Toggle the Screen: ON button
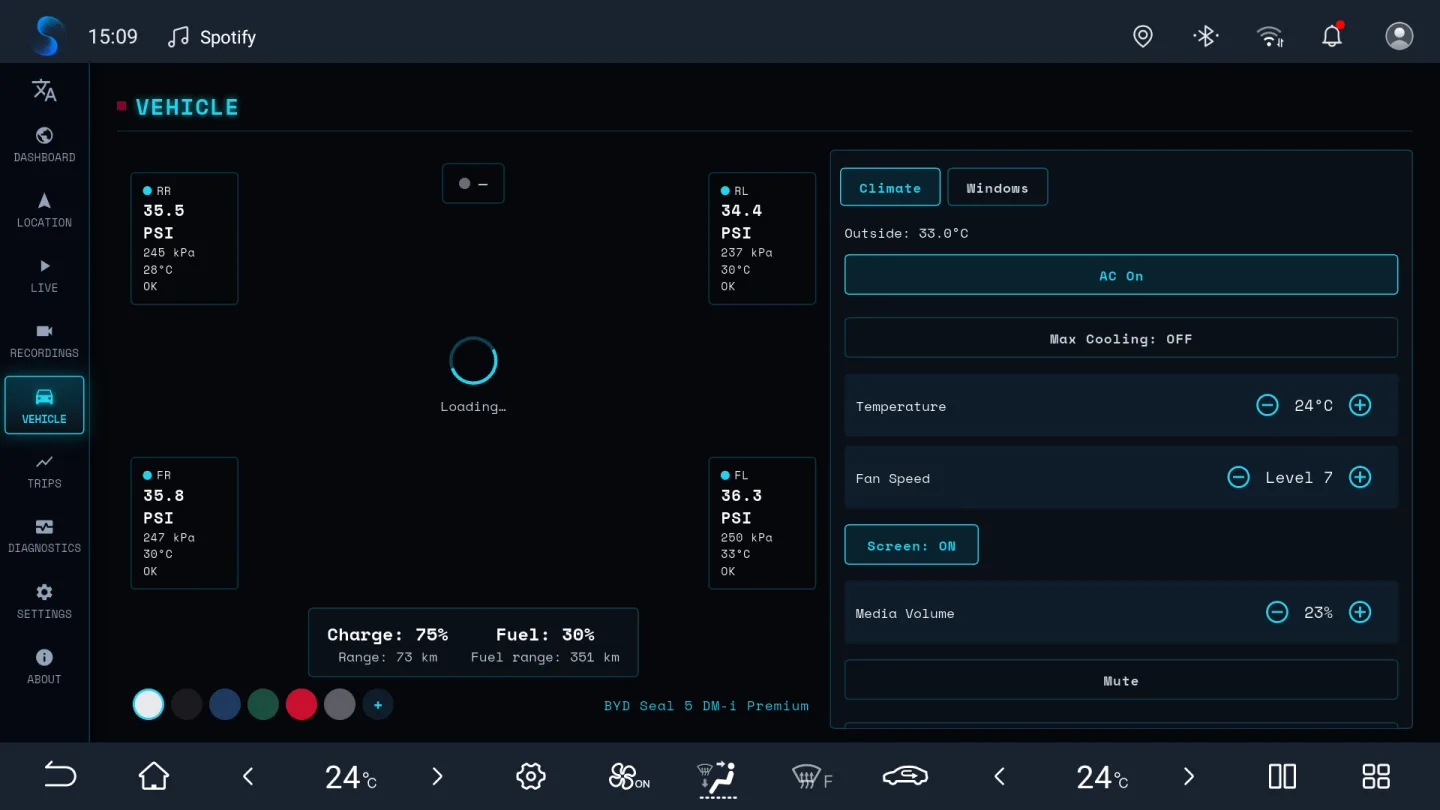 click(911, 545)
